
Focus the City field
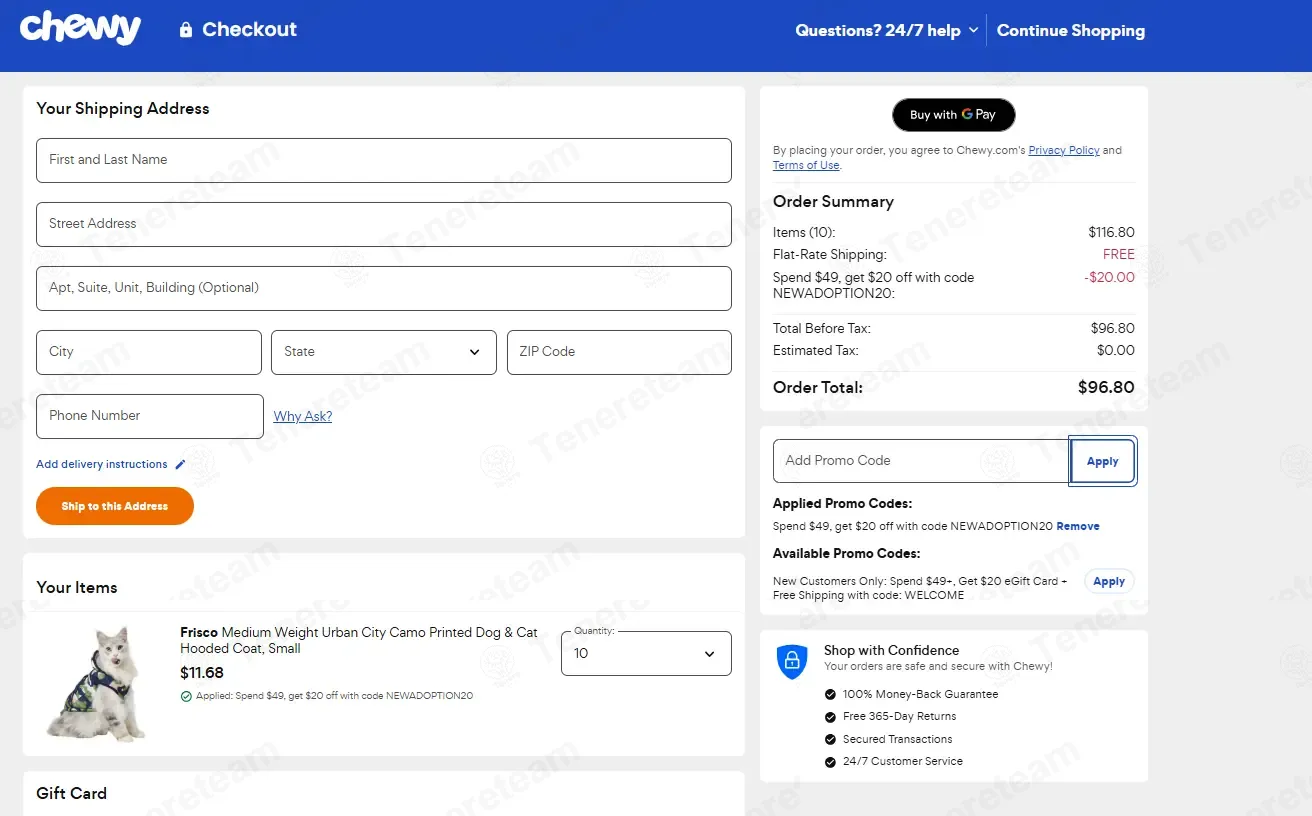click(x=149, y=352)
